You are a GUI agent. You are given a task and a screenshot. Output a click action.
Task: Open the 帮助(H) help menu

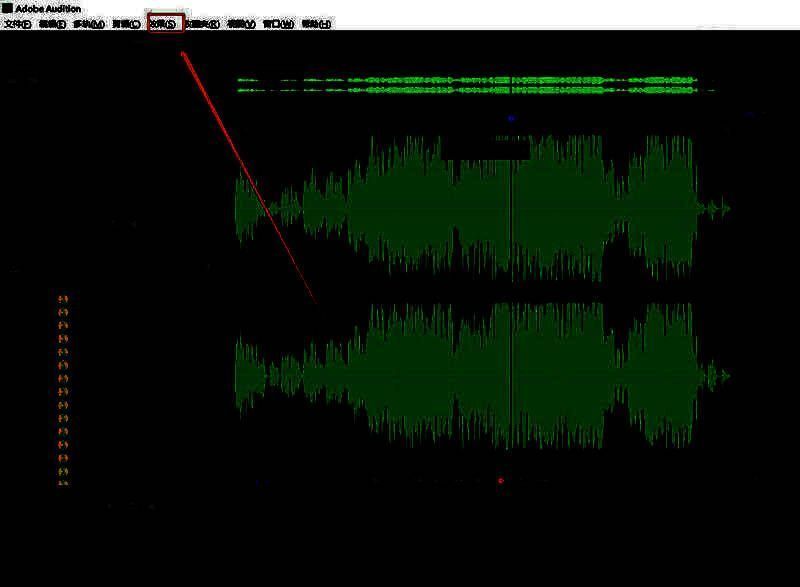(316, 24)
